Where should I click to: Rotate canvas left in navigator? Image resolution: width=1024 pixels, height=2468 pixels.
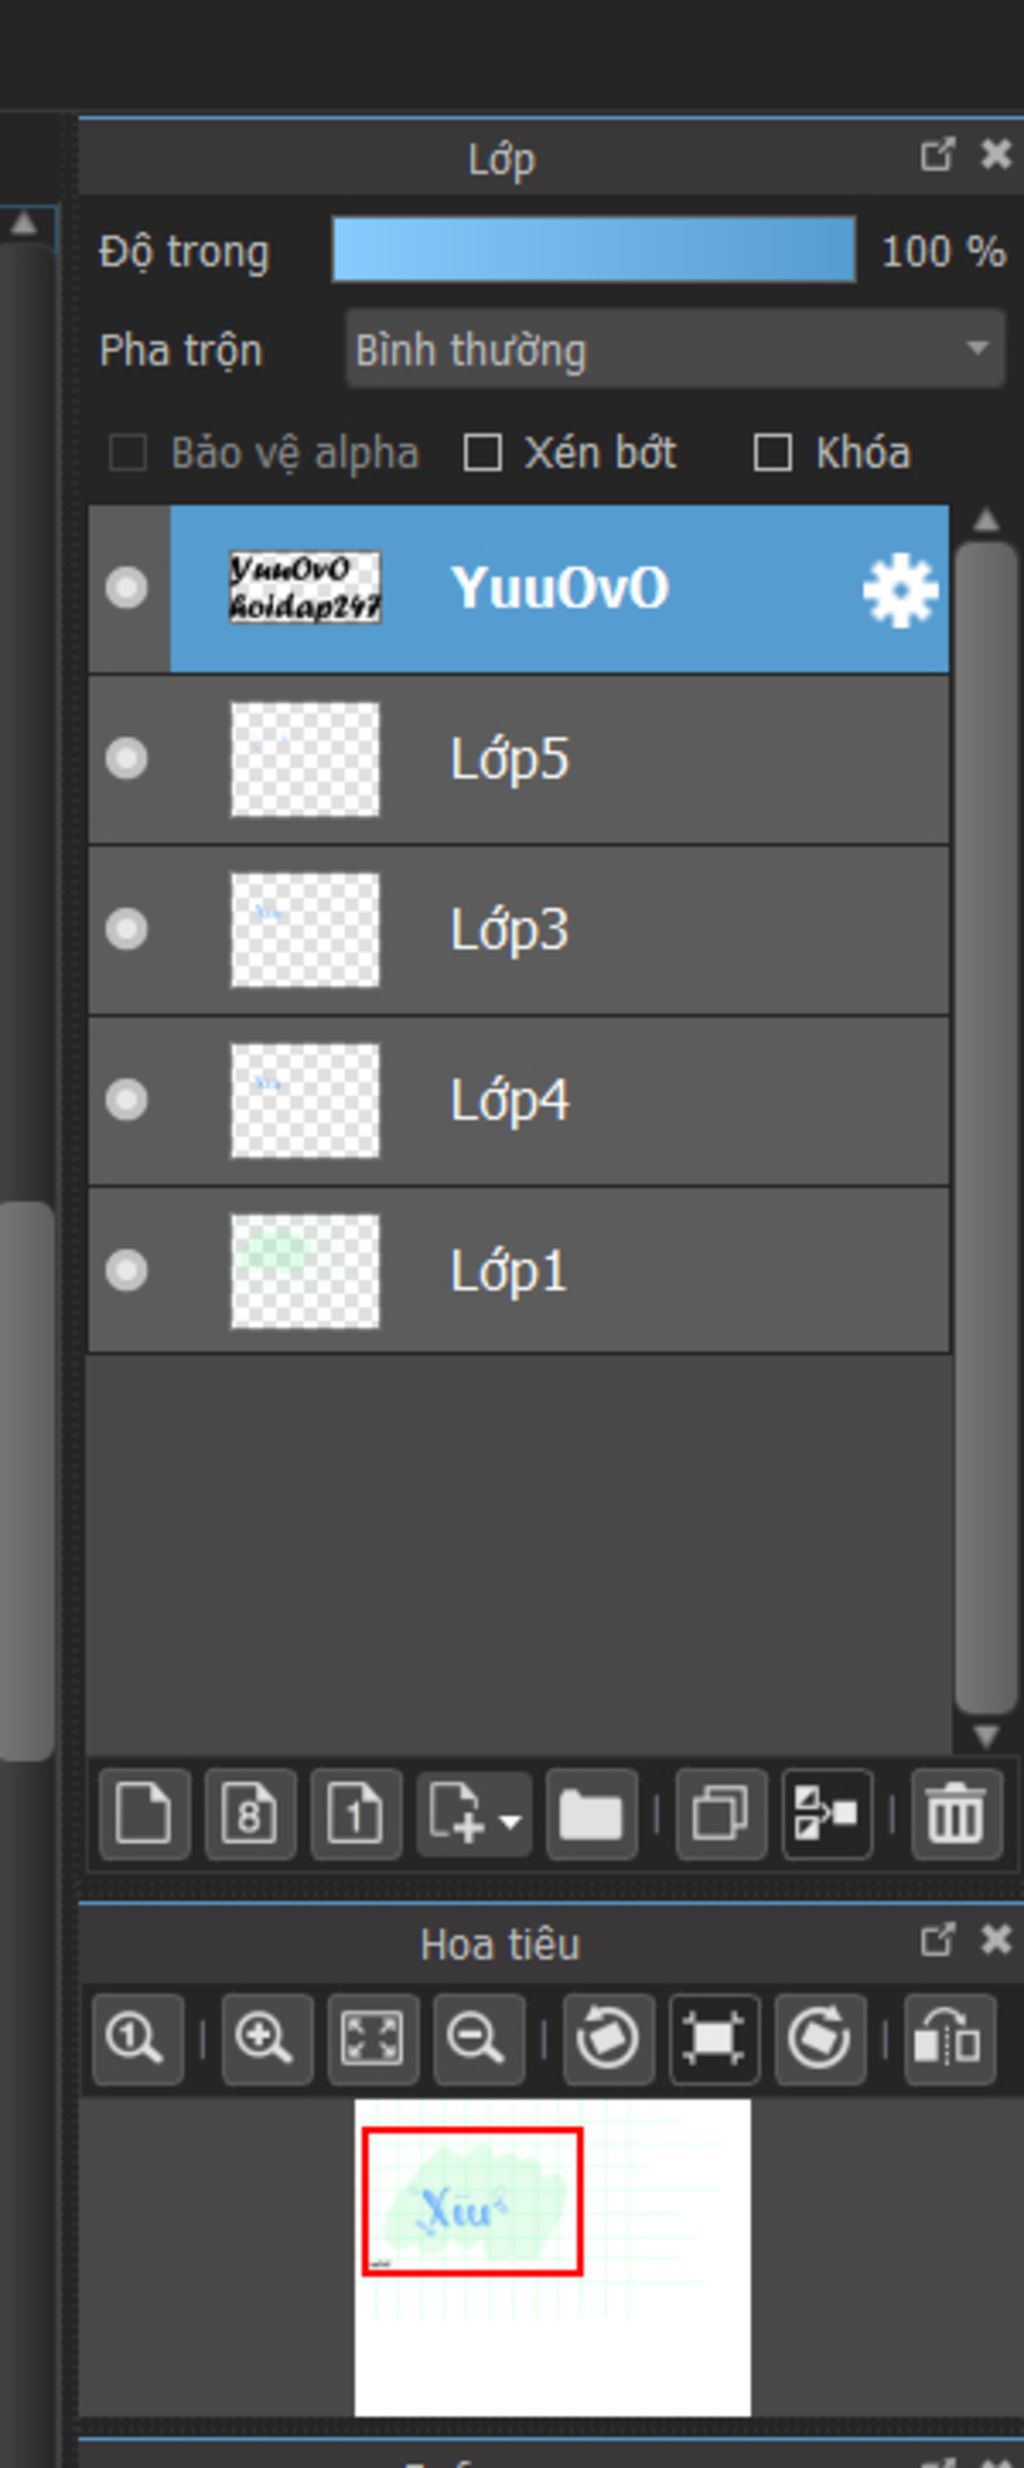(608, 2039)
